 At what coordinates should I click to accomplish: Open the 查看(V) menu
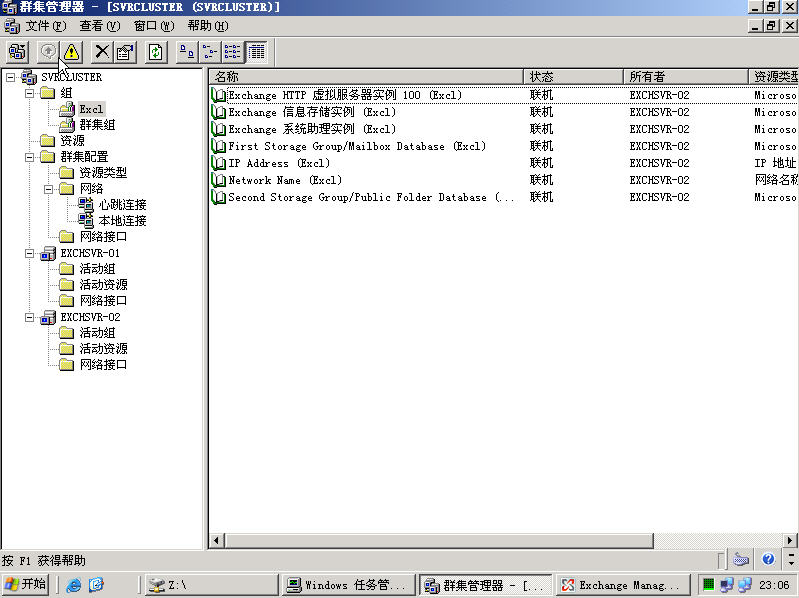point(100,26)
